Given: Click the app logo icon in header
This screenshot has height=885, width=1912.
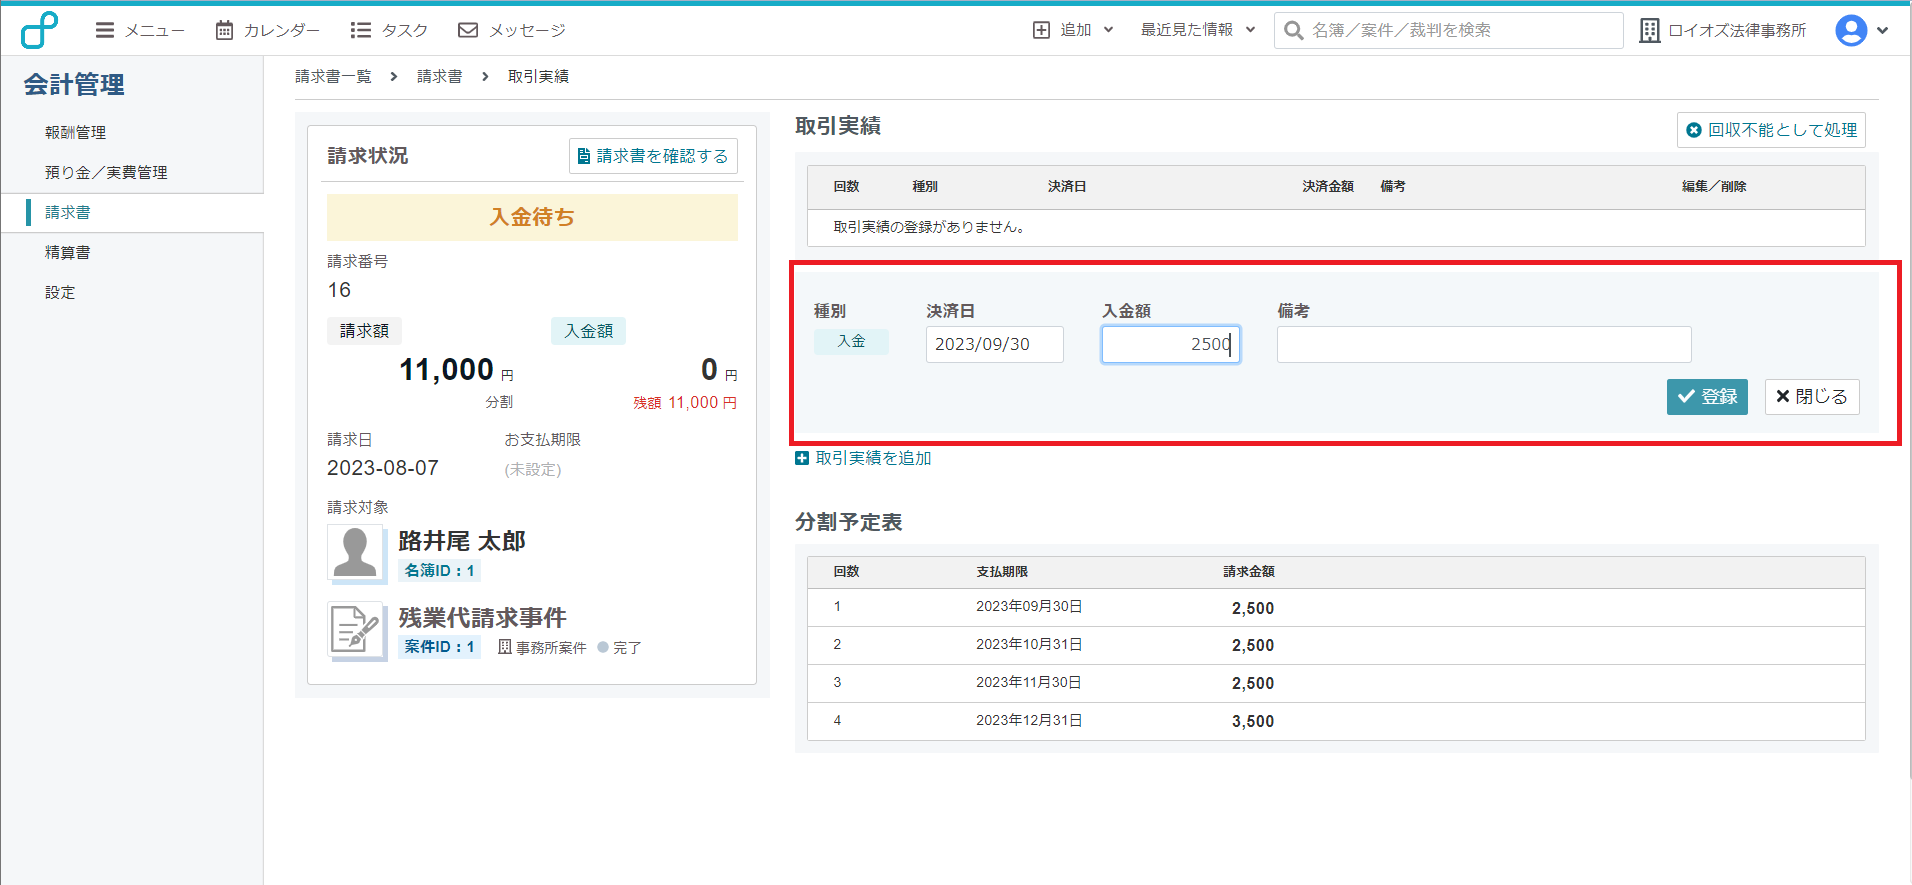Looking at the screenshot, I should pyautogui.click(x=39, y=30).
